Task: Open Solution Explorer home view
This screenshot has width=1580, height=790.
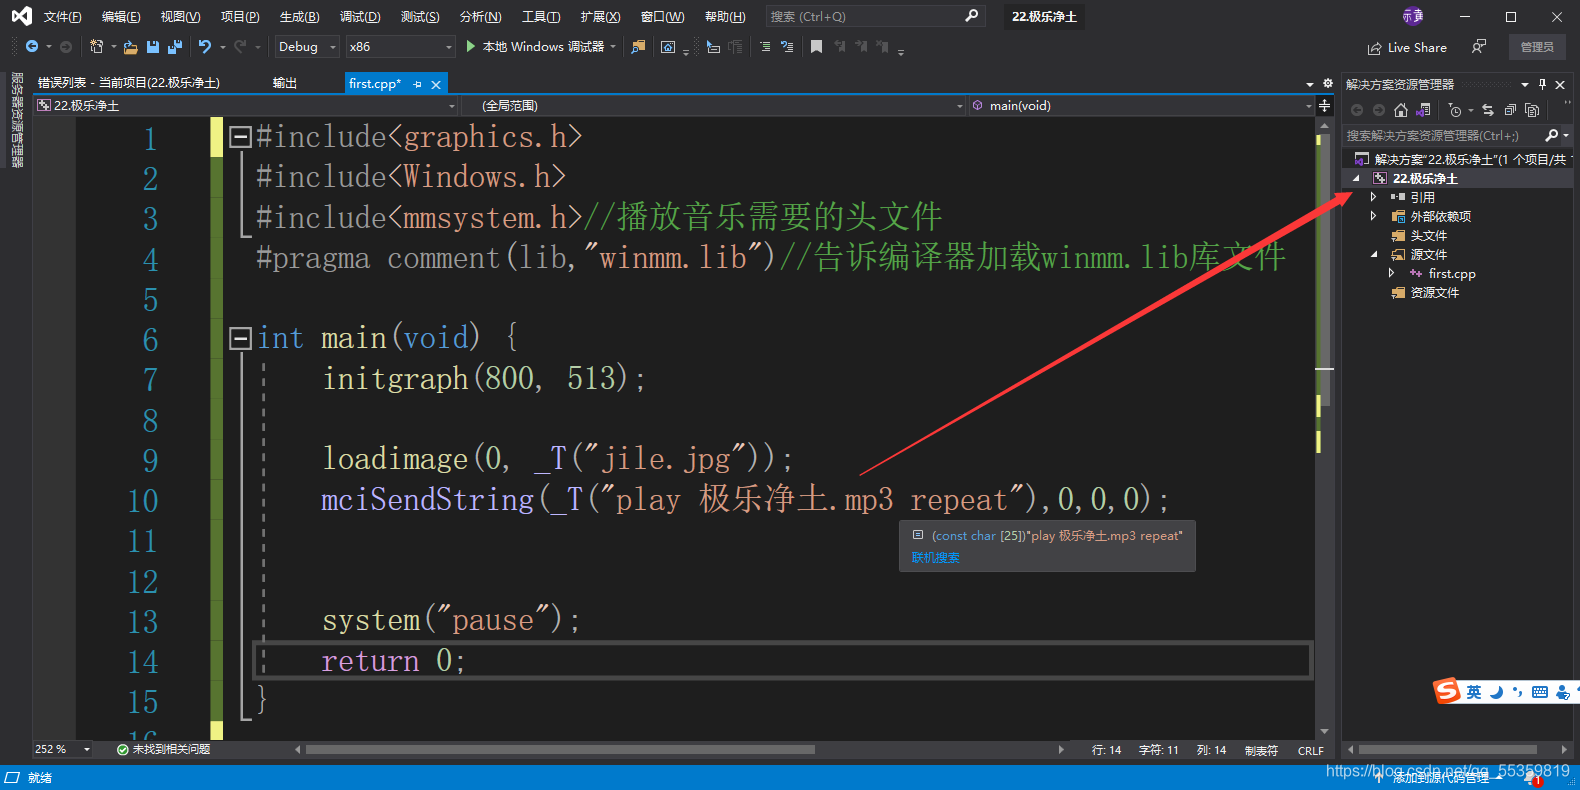Action: click(x=1401, y=110)
